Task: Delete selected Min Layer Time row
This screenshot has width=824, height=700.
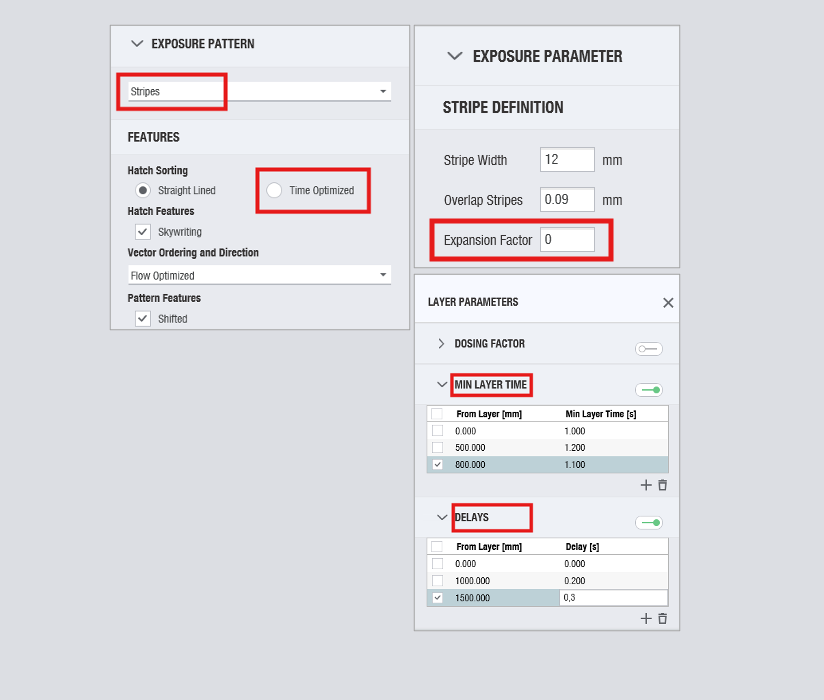Action: tap(662, 485)
